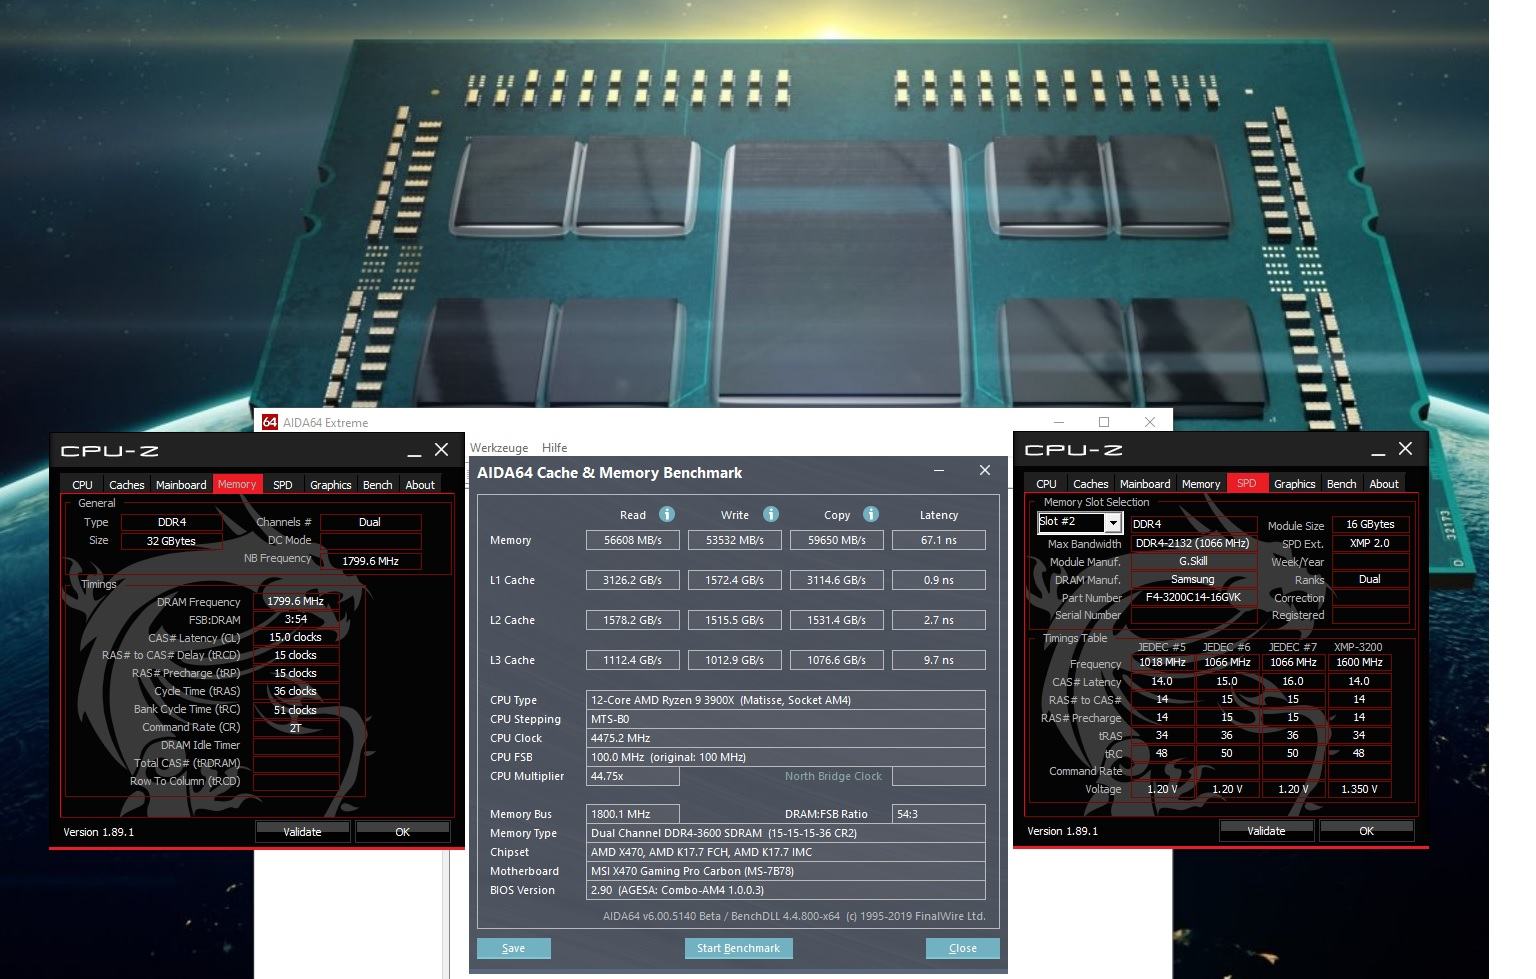
Task: Open Caches tab in right CPU-Z window
Action: click(1090, 483)
